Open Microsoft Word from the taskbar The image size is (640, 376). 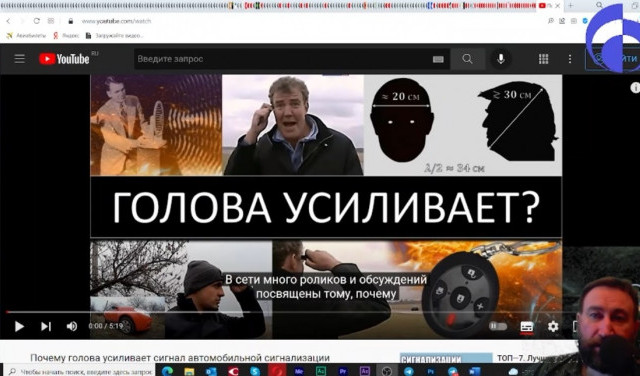tap(474, 371)
